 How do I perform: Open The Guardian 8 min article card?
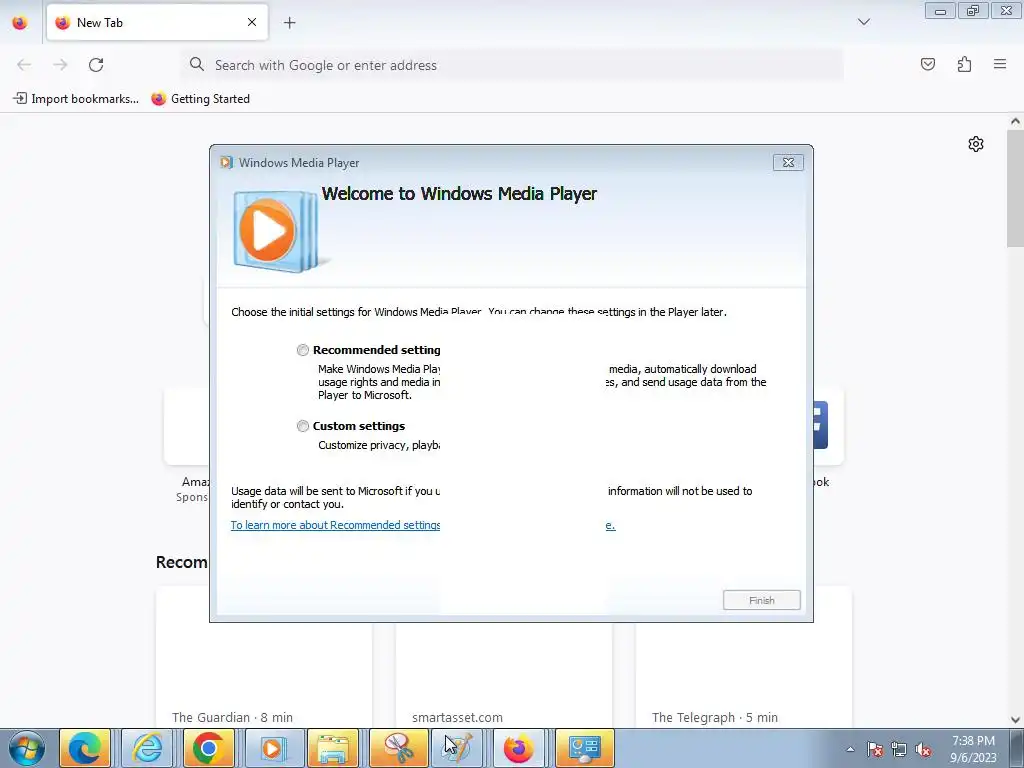point(264,658)
